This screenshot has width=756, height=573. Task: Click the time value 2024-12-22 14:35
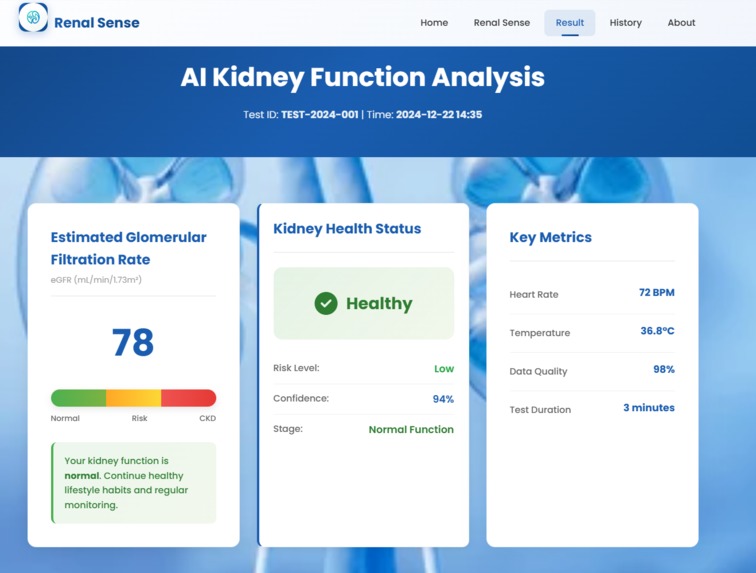439,115
